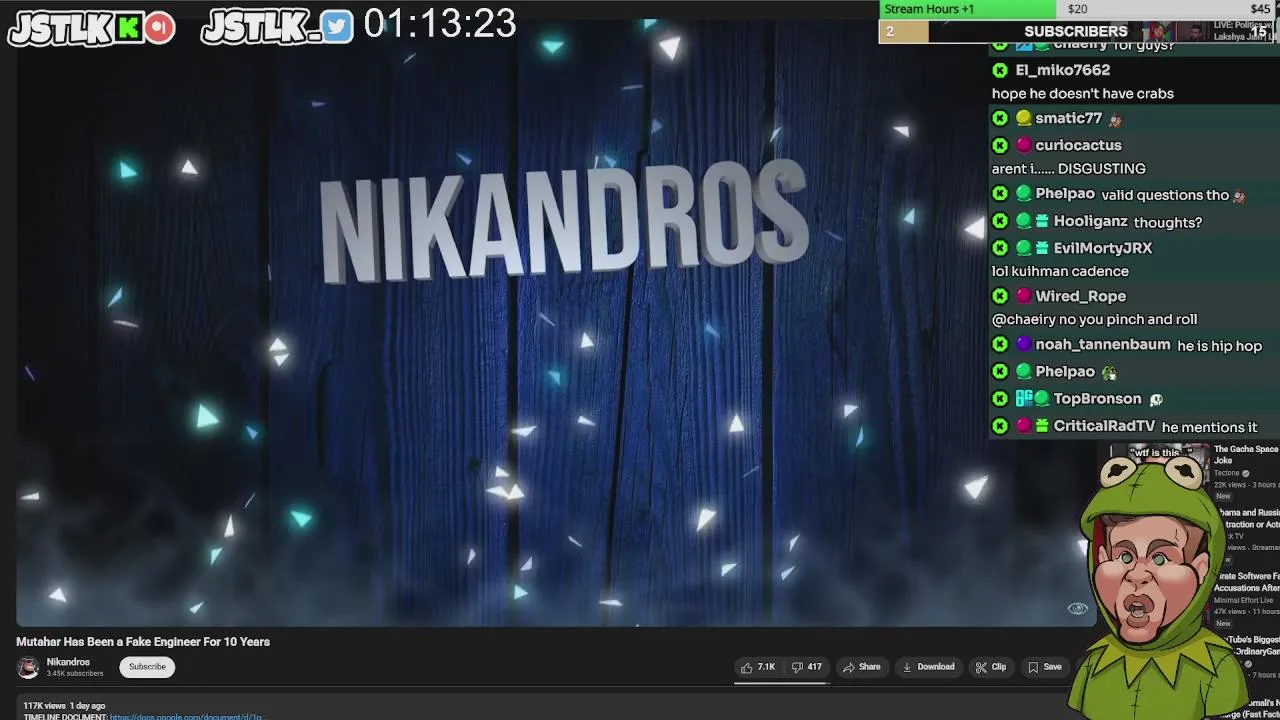The image size is (1280, 720).
Task: Click message 'lol kuihman cadence'
Action: tap(1060, 271)
